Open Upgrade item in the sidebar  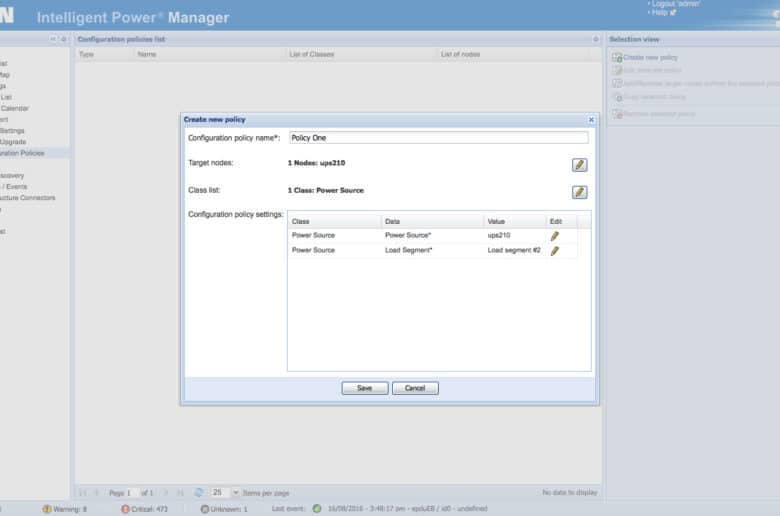click(x=13, y=142)
